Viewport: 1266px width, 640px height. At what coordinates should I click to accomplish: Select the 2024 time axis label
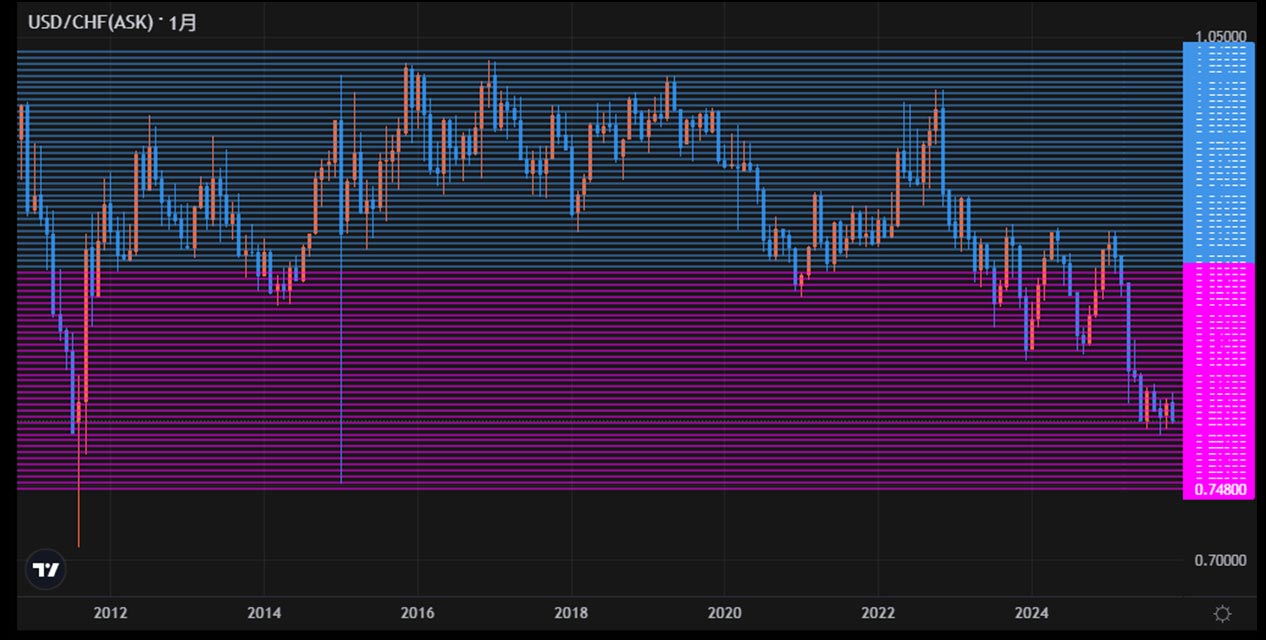point(1031,612)
